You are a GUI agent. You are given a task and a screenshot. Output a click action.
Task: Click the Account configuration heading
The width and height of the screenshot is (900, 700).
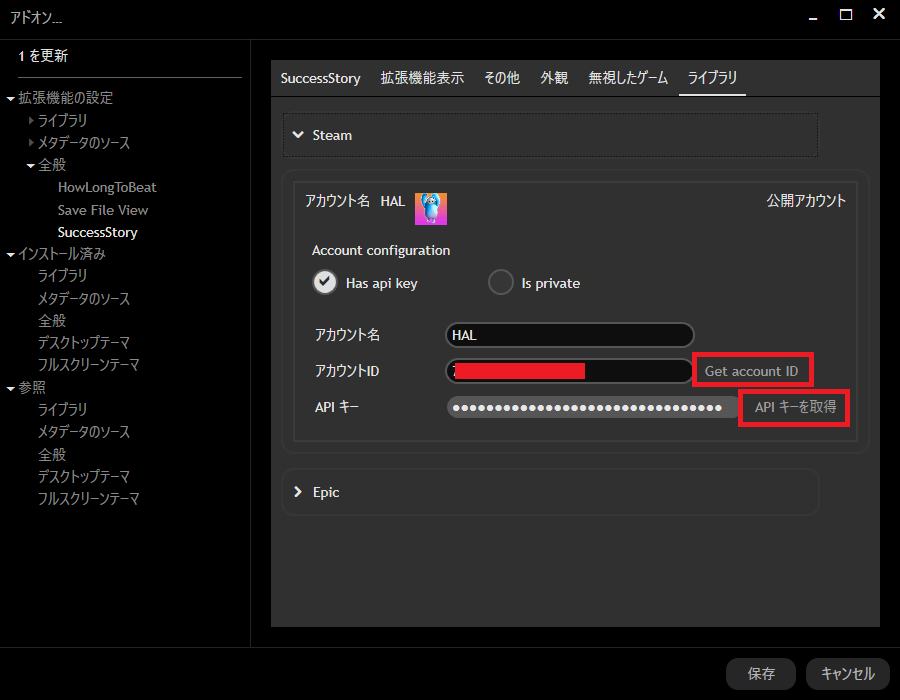tap(381, 251)
